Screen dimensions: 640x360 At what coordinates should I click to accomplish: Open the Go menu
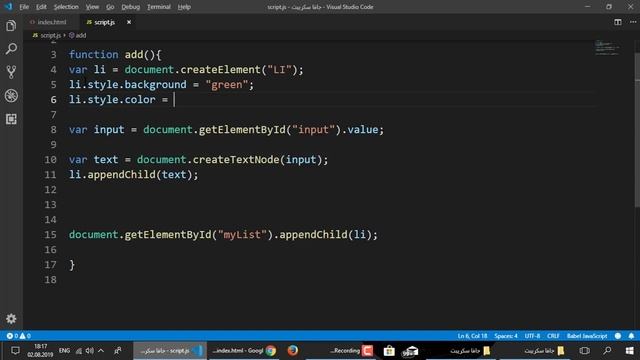(110, 7)
